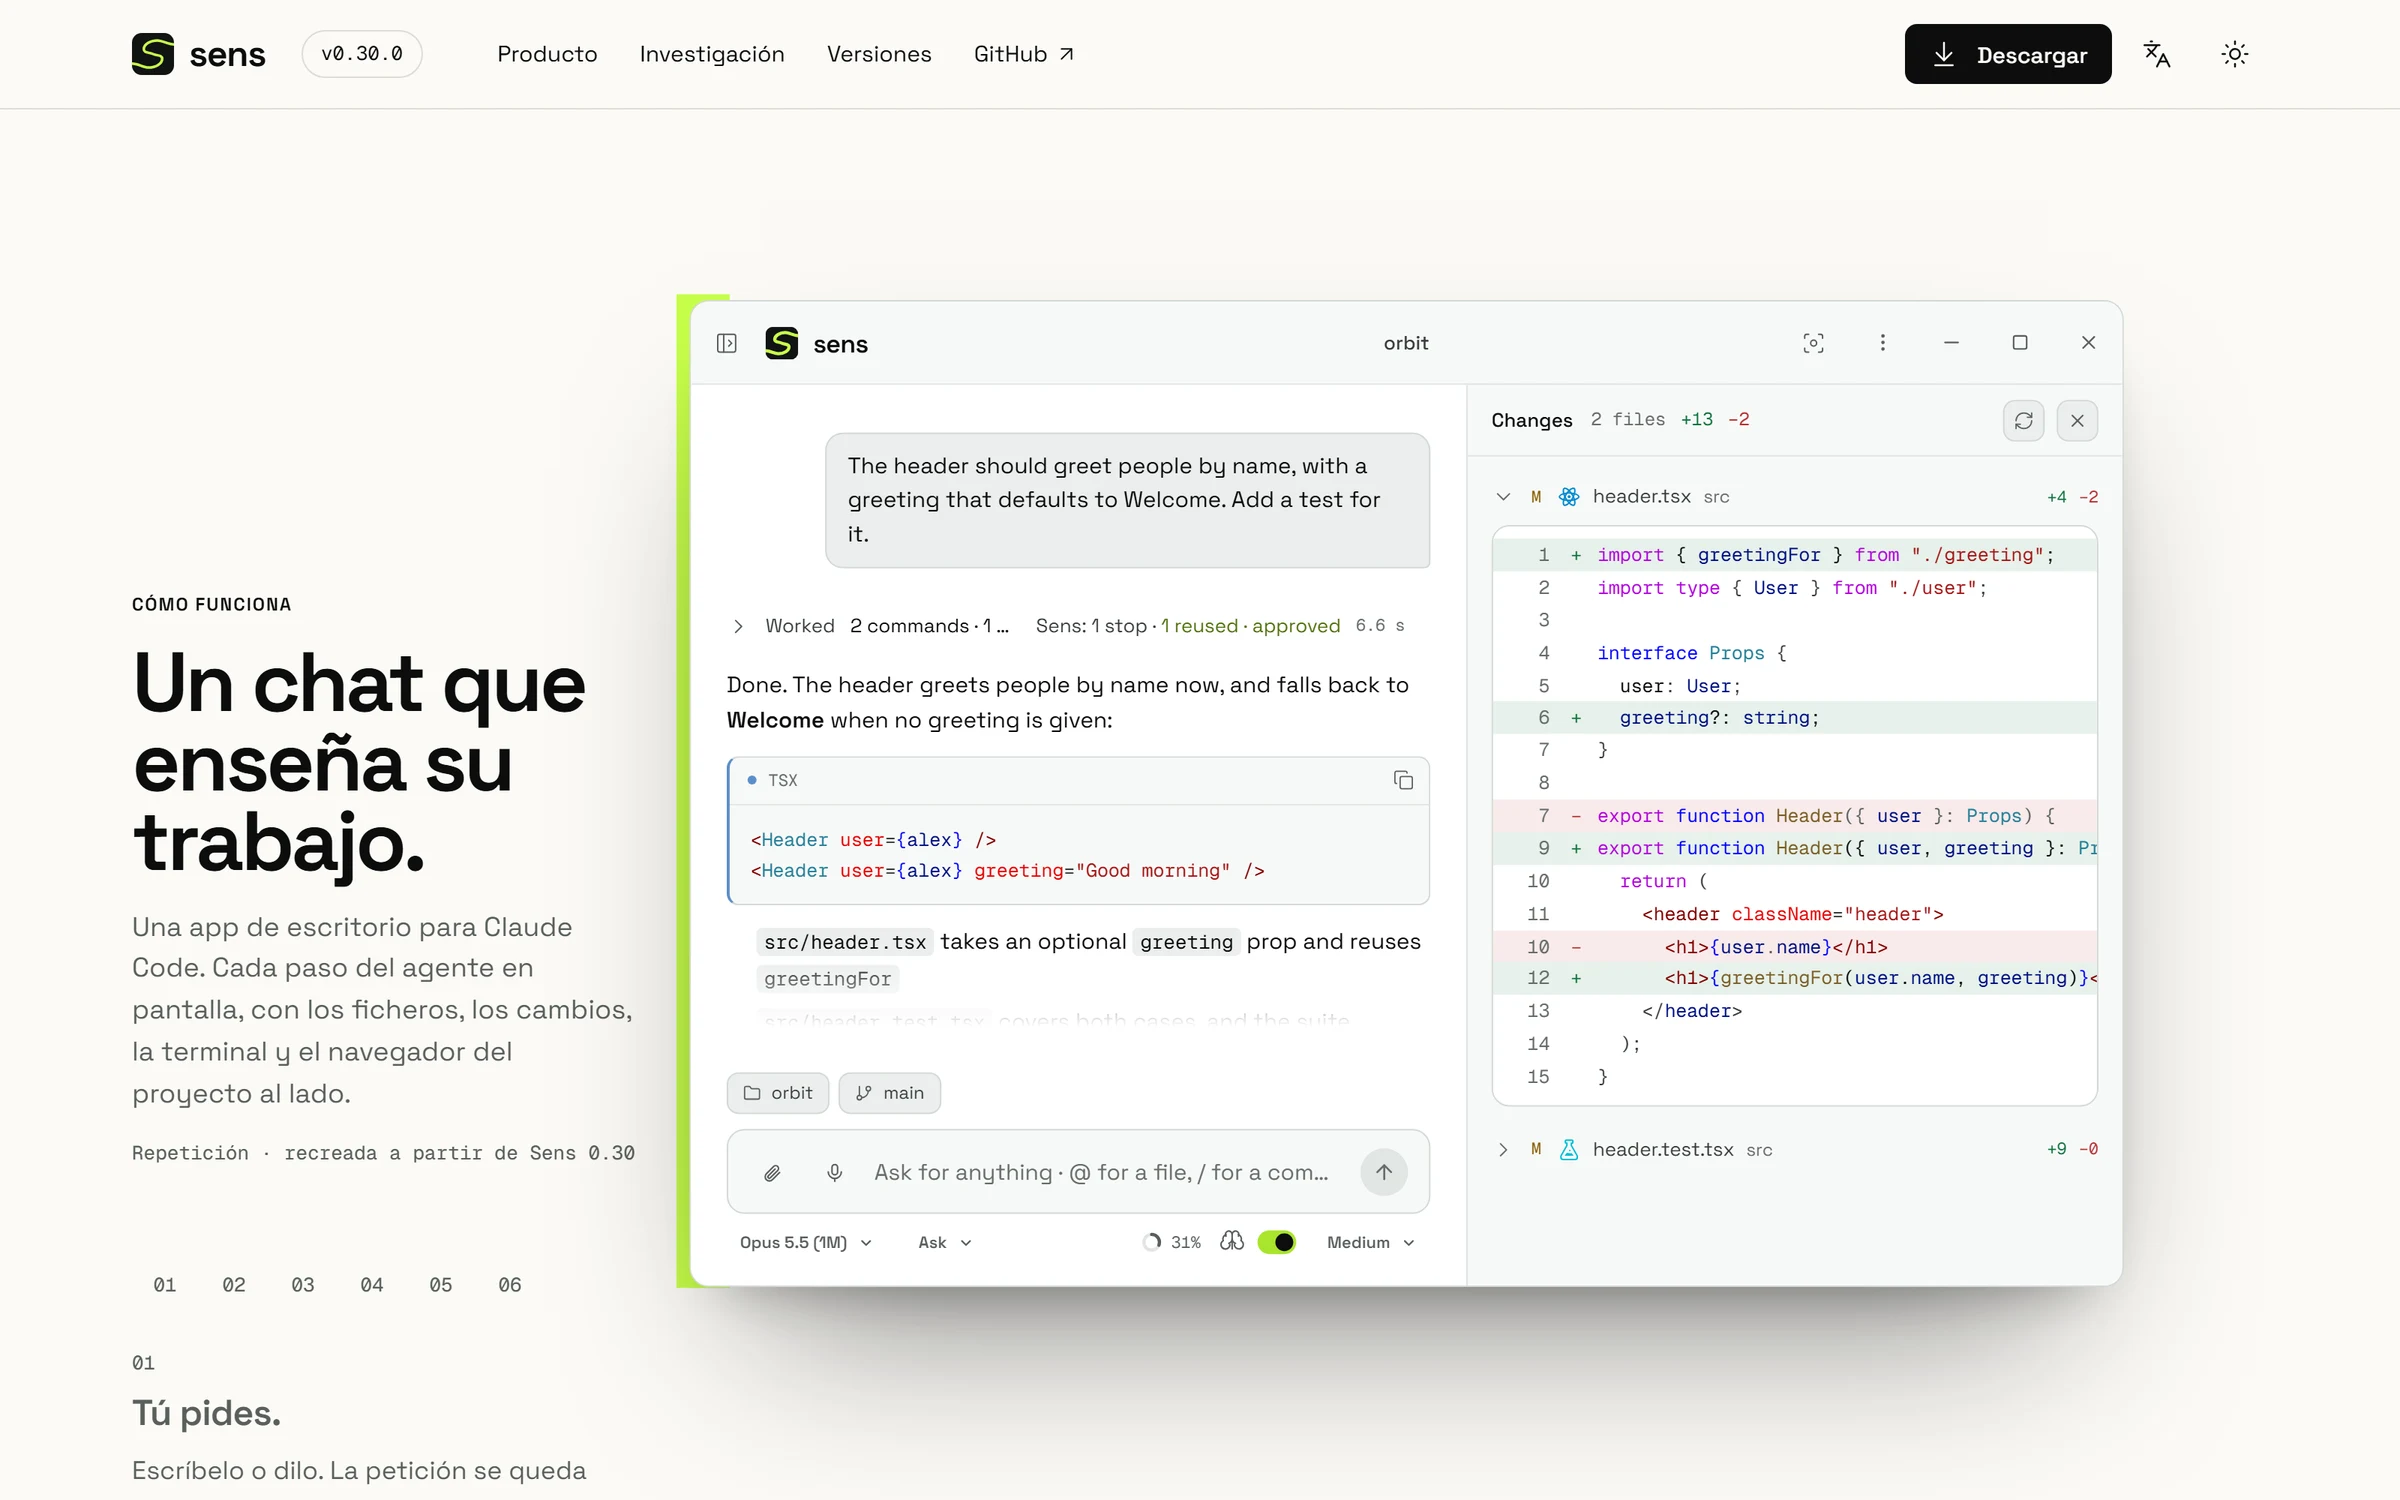Click the main branch chip
Screen dimensions: 2400x1500
pos(890,1093)
